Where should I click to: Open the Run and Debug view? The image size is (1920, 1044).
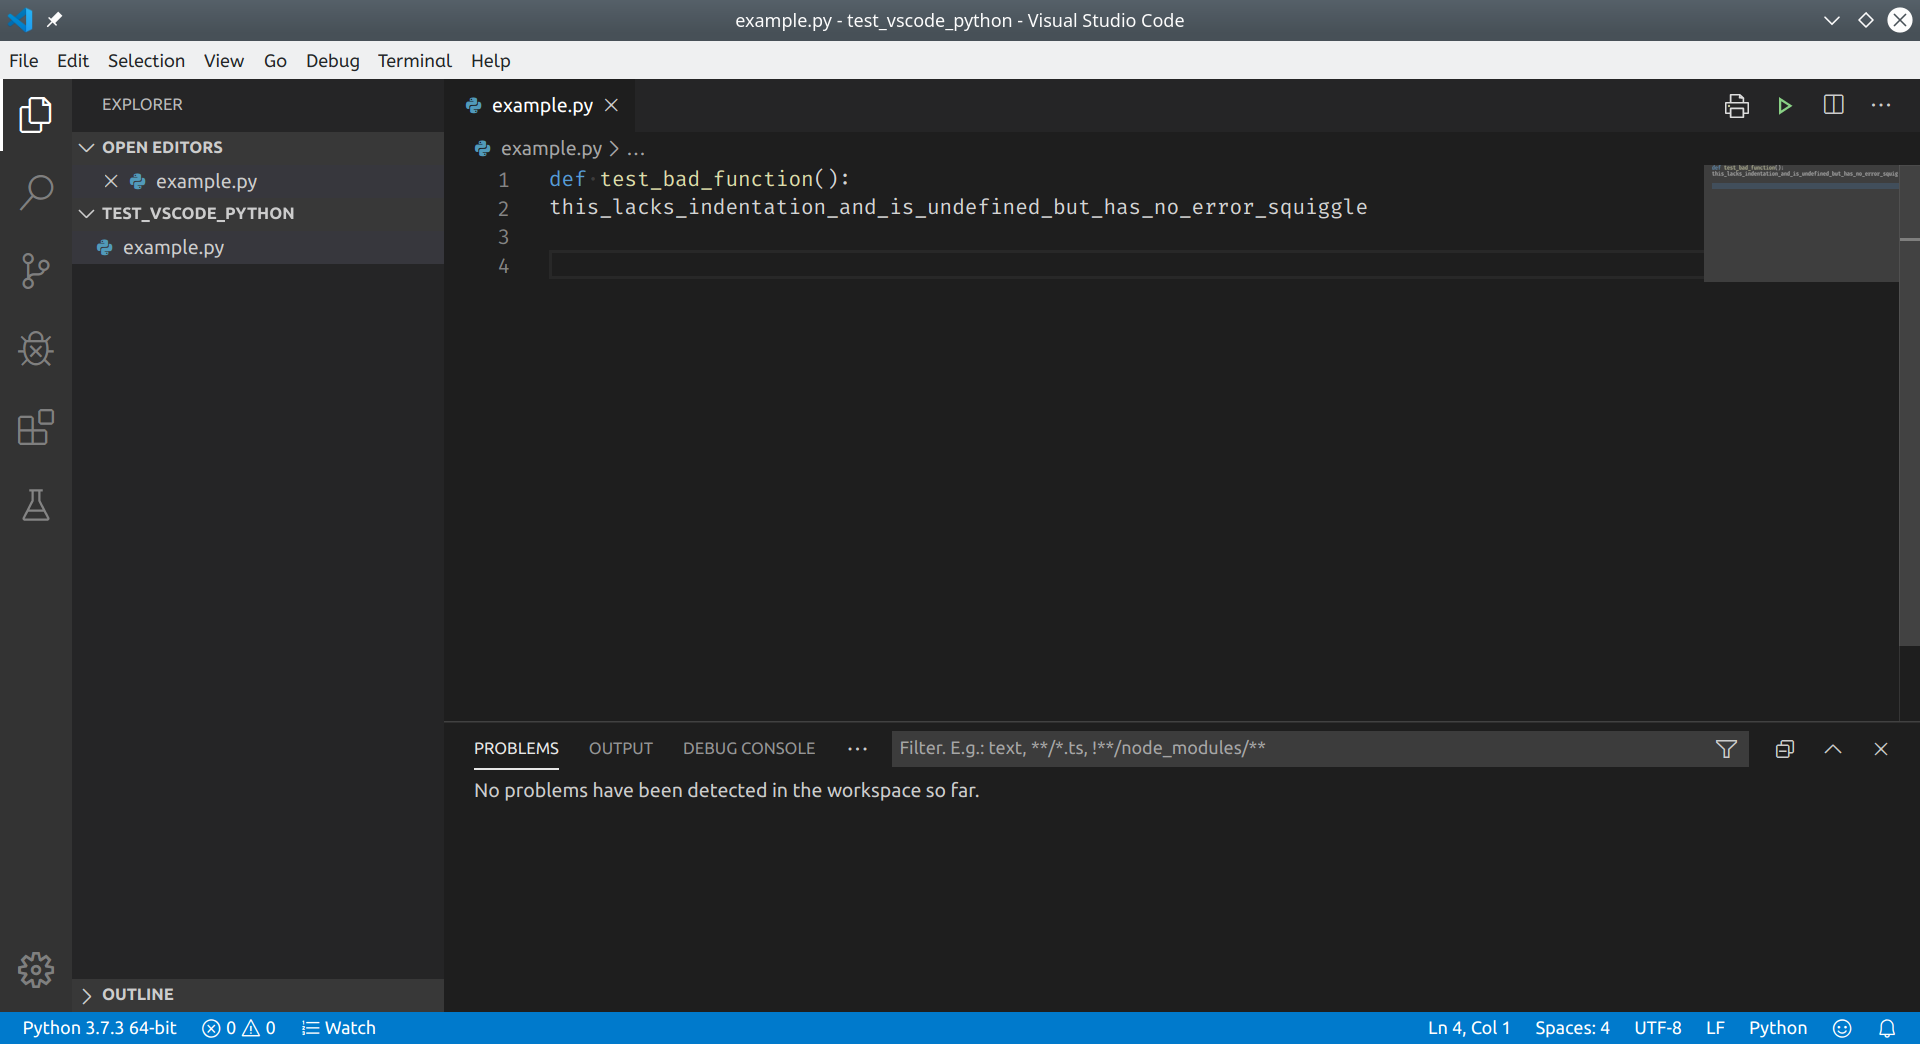[x=36, y=349]
